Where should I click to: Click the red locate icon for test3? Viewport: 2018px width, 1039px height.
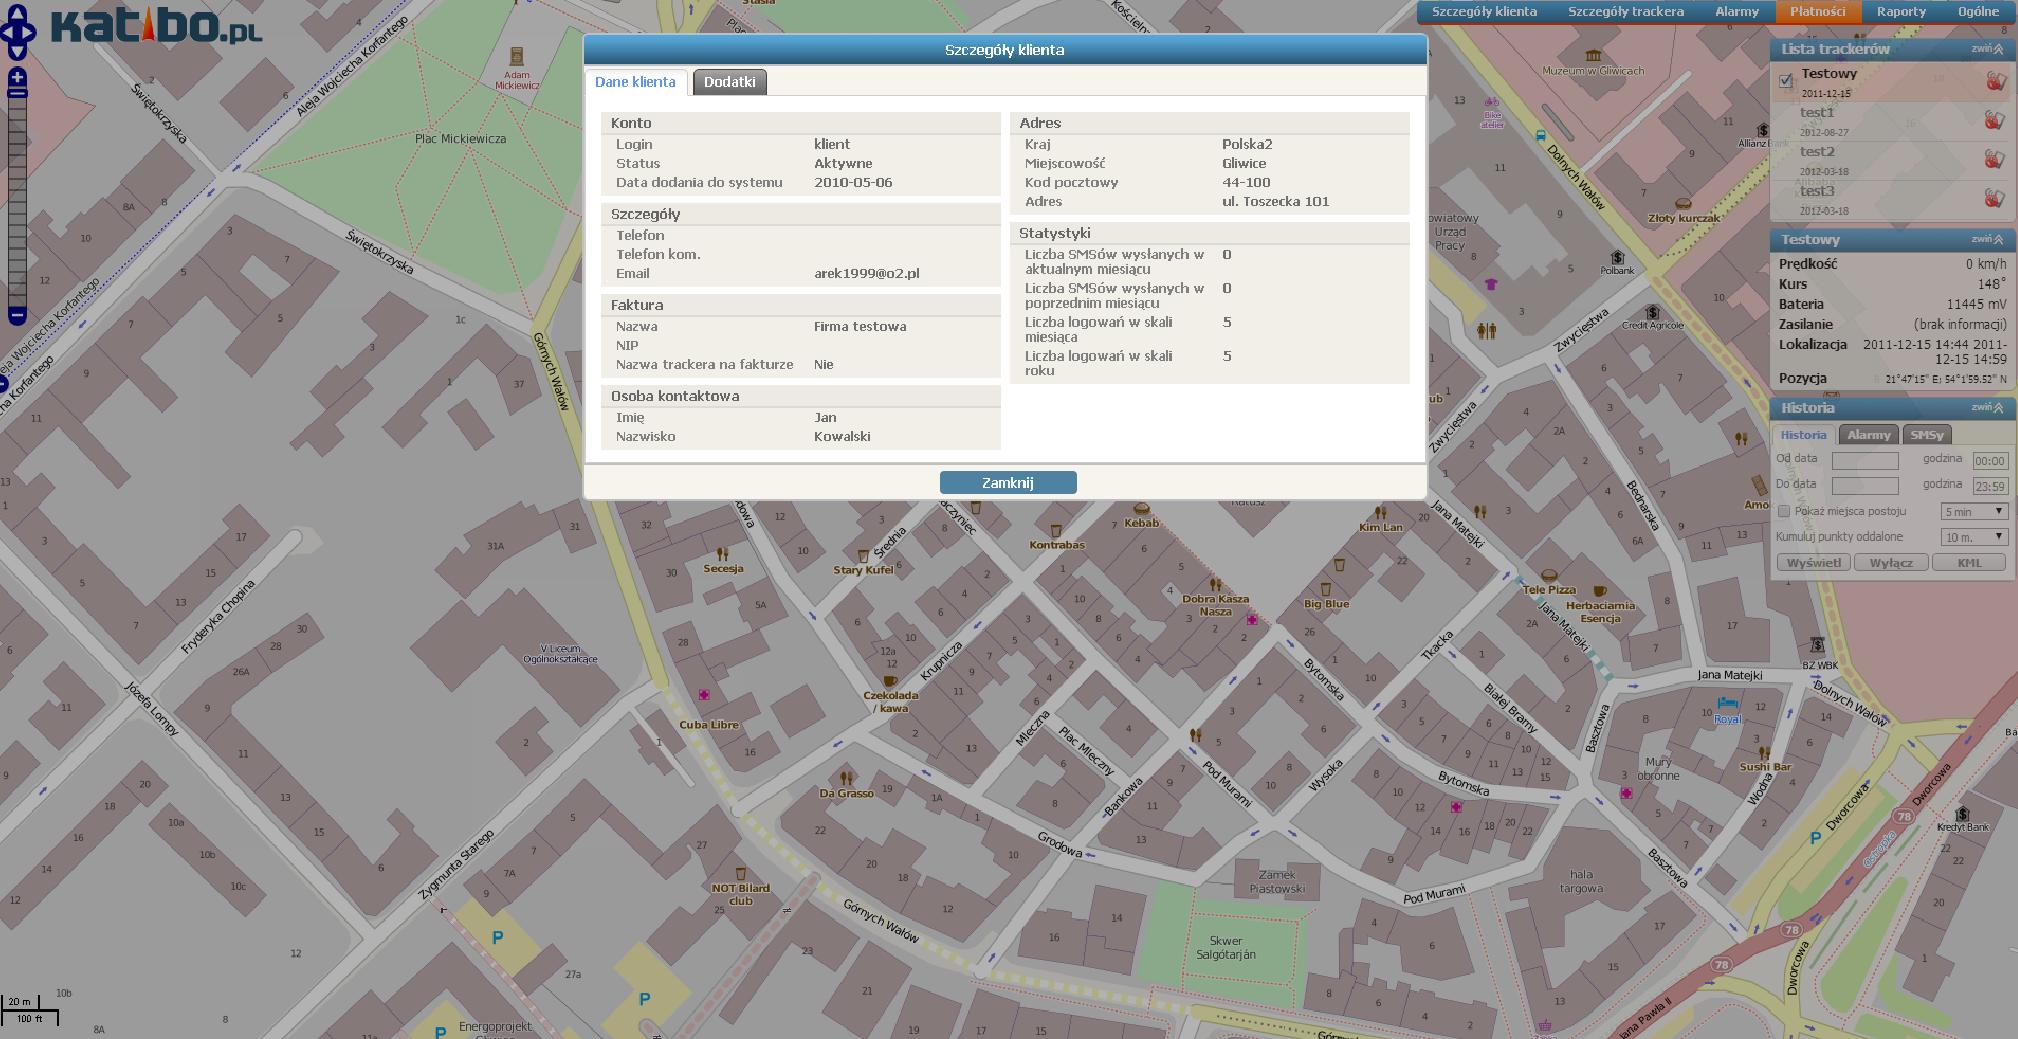1995,198
